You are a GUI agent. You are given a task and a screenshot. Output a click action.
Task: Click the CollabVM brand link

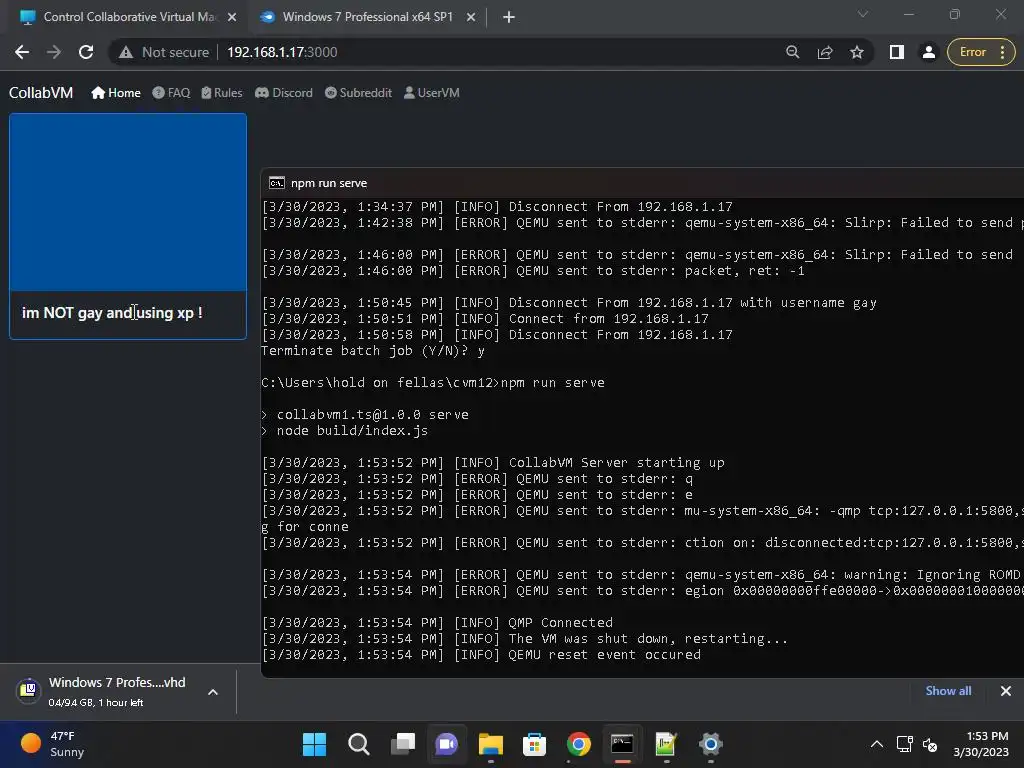point(41,93)
